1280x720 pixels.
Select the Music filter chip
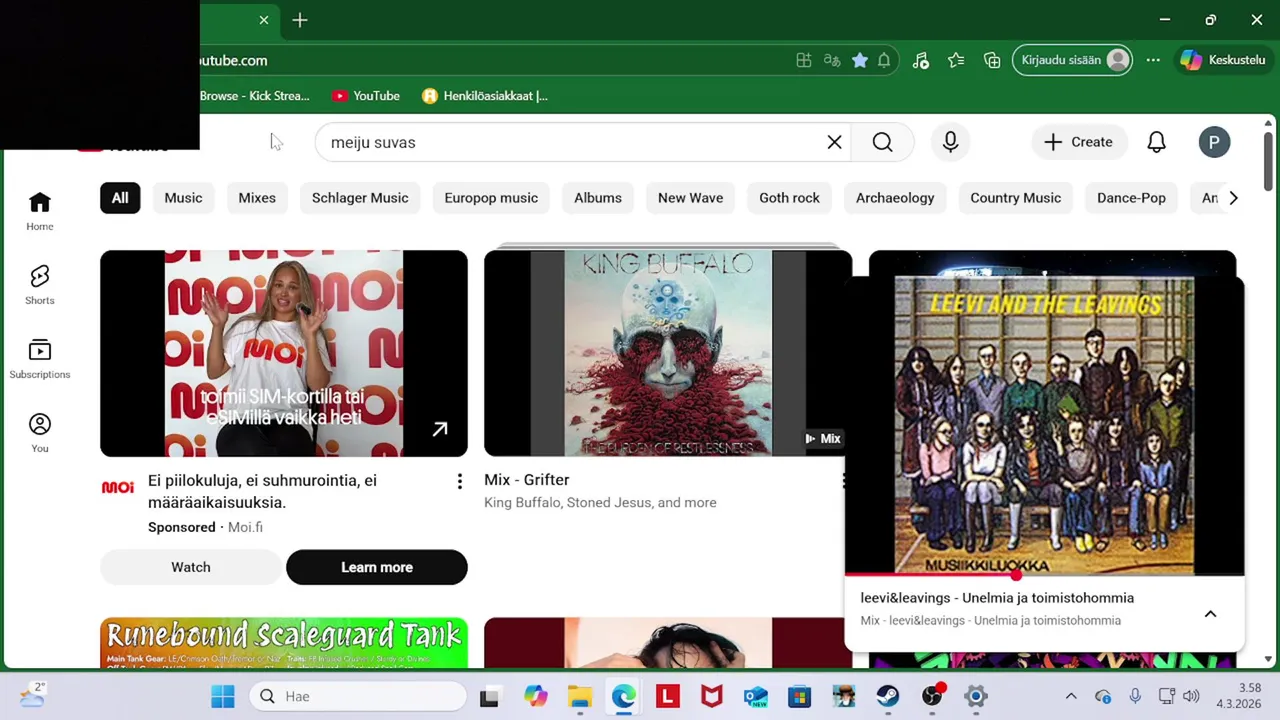click(183, 198)
